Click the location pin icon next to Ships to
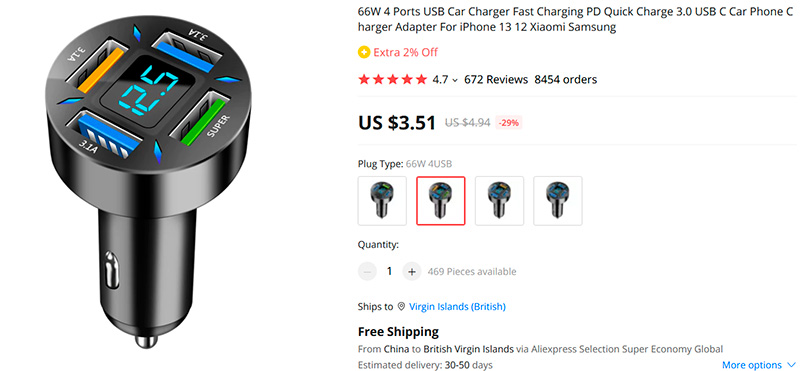The image size is (800, 371). coord(402,307)
